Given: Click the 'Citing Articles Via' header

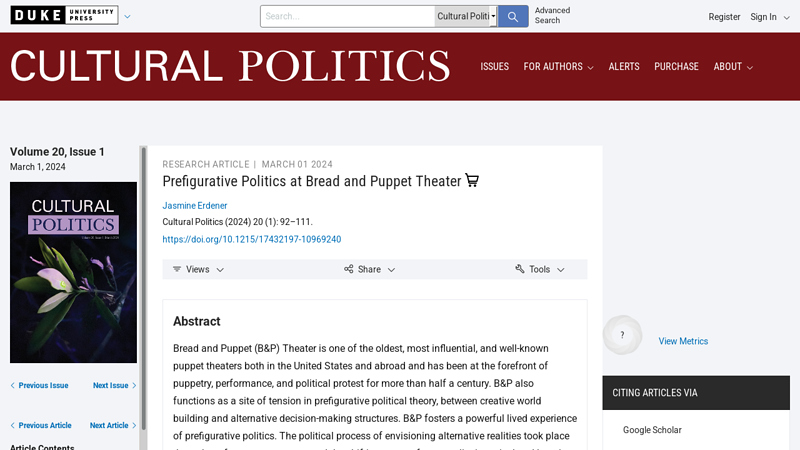Looking at the screenshot, I should coord(696,393).
